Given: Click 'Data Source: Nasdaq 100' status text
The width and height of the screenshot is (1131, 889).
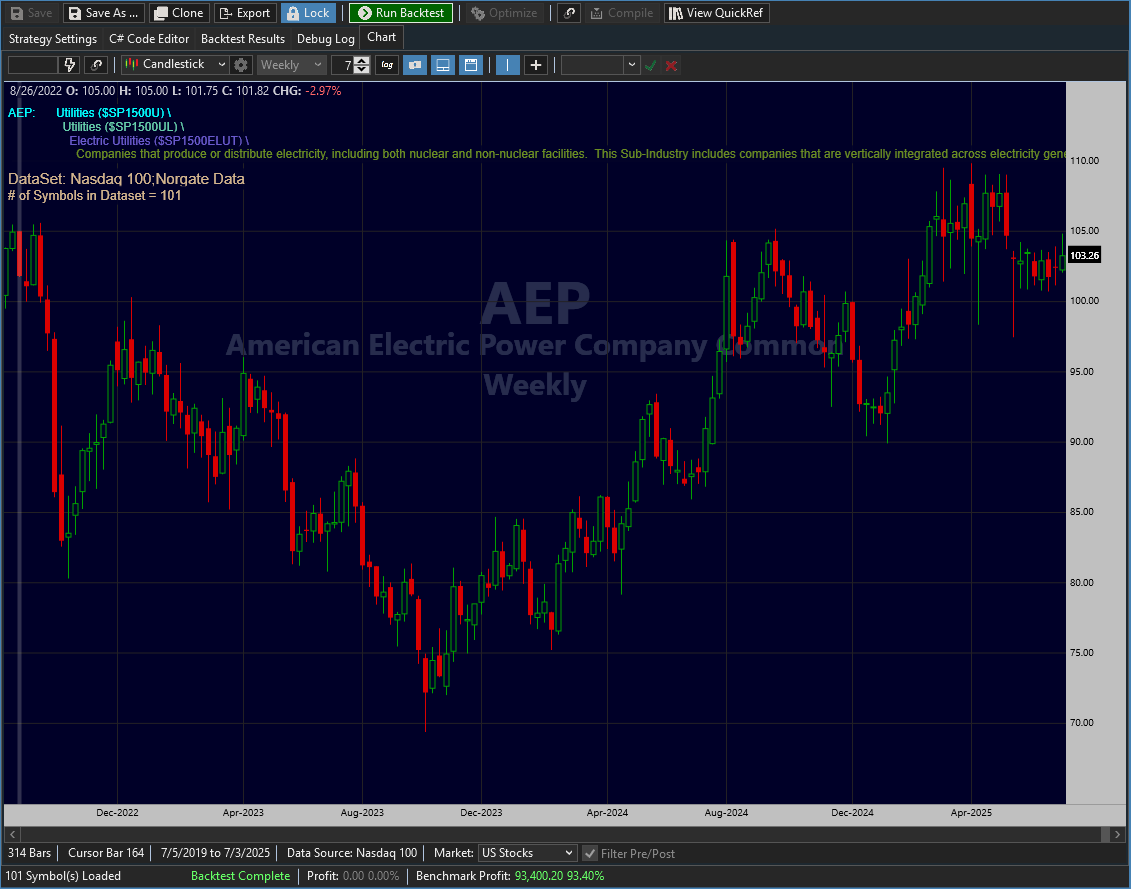Looking at the screenshot, I should (x=352, y=853).
